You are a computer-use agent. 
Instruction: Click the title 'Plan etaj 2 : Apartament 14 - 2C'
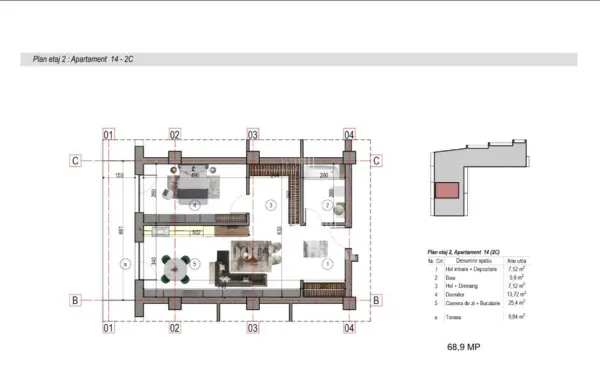83,59
